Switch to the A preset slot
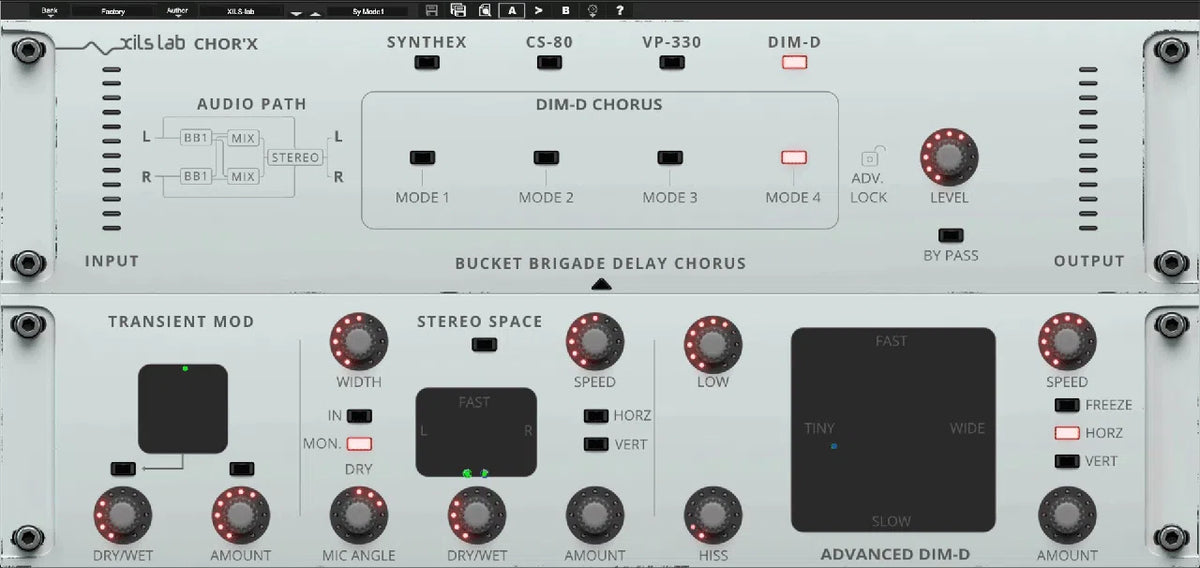Image resolution: width=1200 pixels, height=568 pixels. coord(512,11)
